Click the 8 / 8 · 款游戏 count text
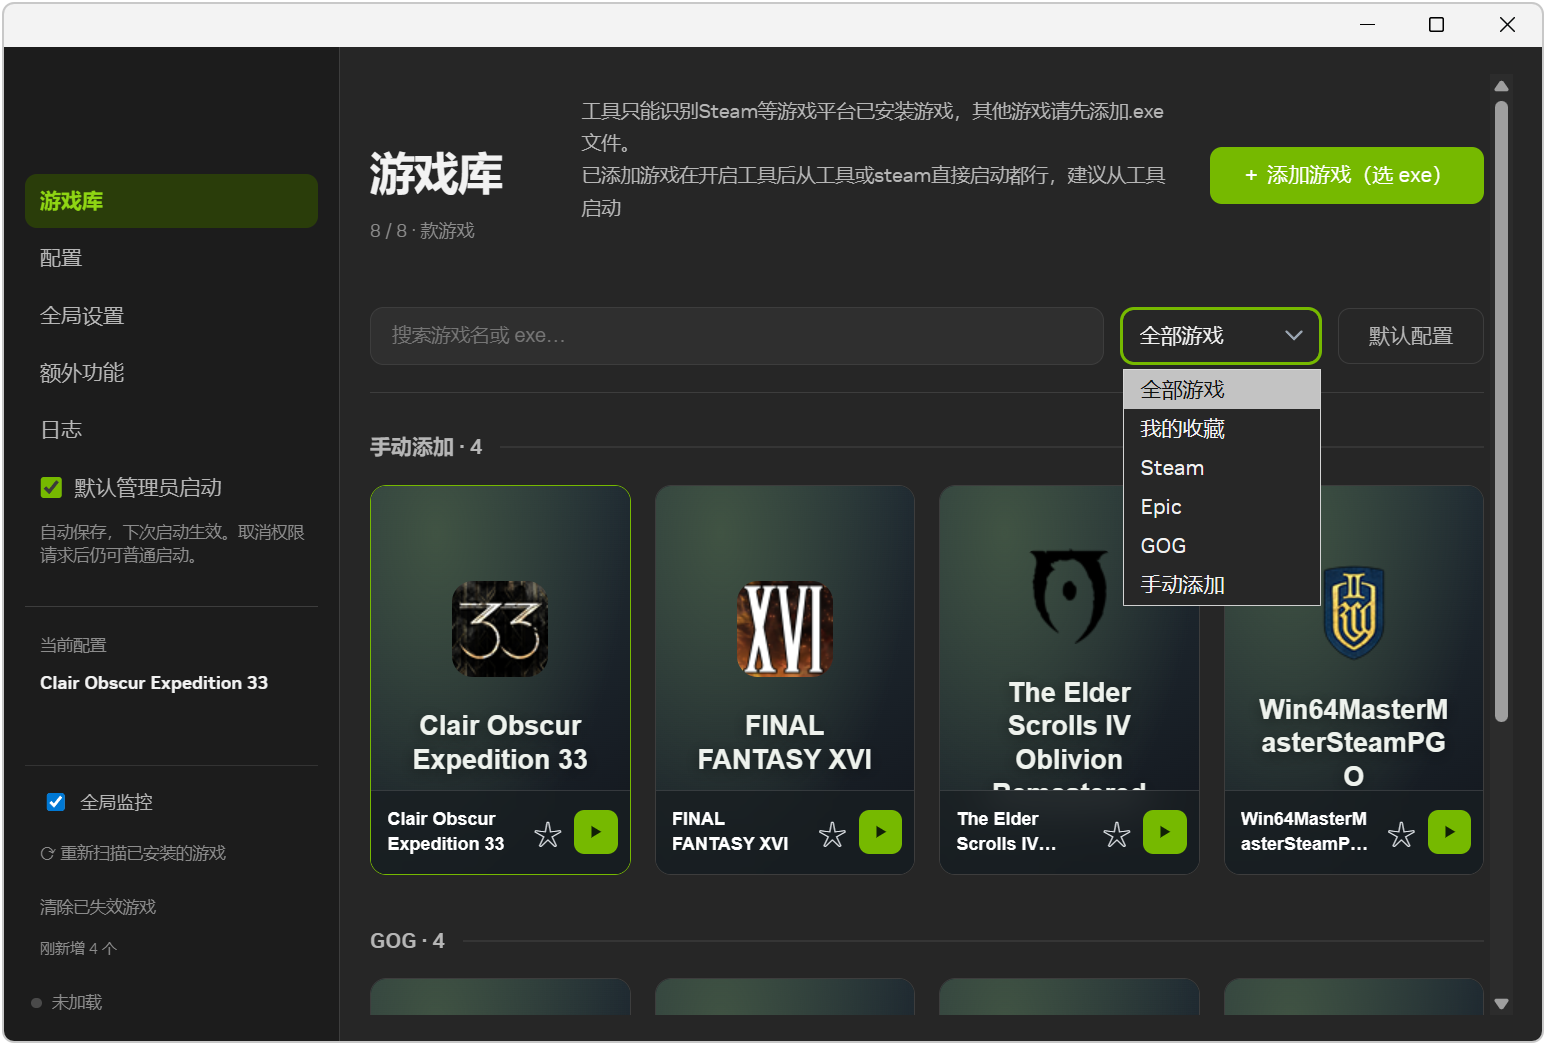Screen dimensions: 1546x1045 [x=422, y=231]
